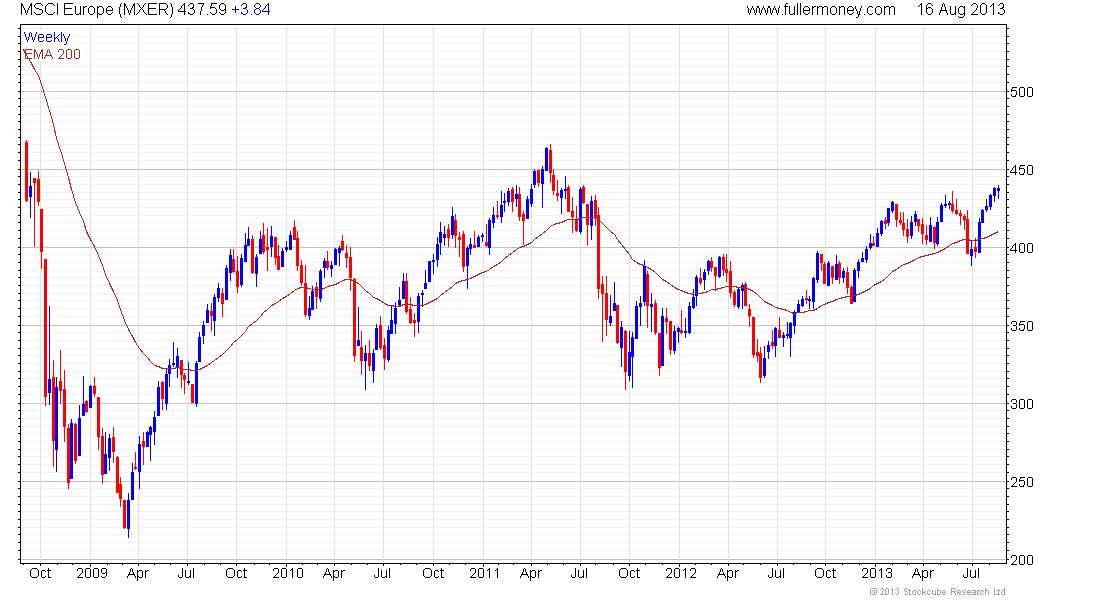Click the Stockcube Research Ltd copyright text
This screenshot has height=600, width=1100.
click(x=937, y=592)
